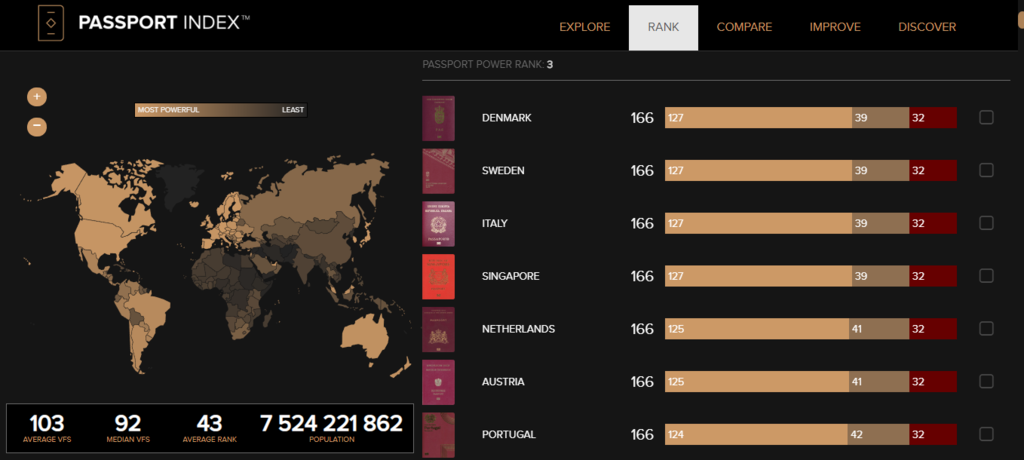Switch to the Compare tab

[744, 27]
